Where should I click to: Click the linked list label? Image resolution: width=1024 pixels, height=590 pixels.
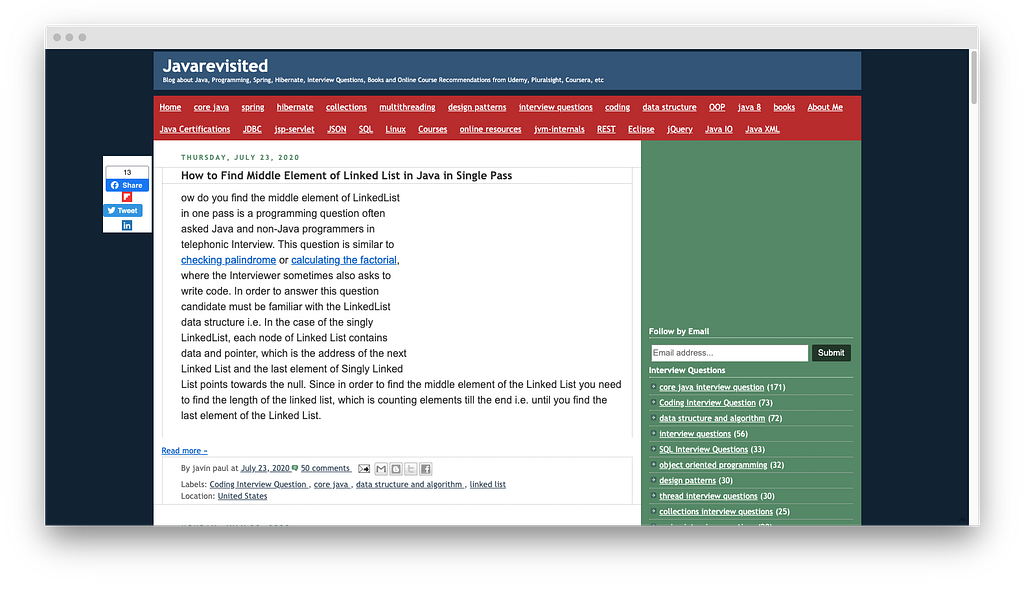487,485
